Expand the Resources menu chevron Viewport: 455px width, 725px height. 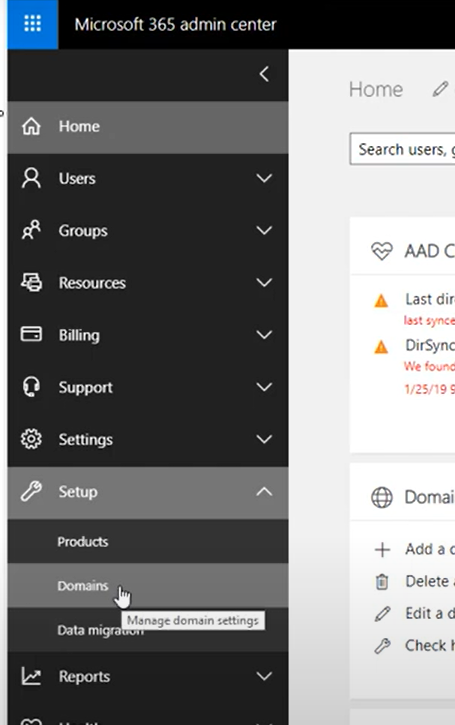click(x=264, y=283)
